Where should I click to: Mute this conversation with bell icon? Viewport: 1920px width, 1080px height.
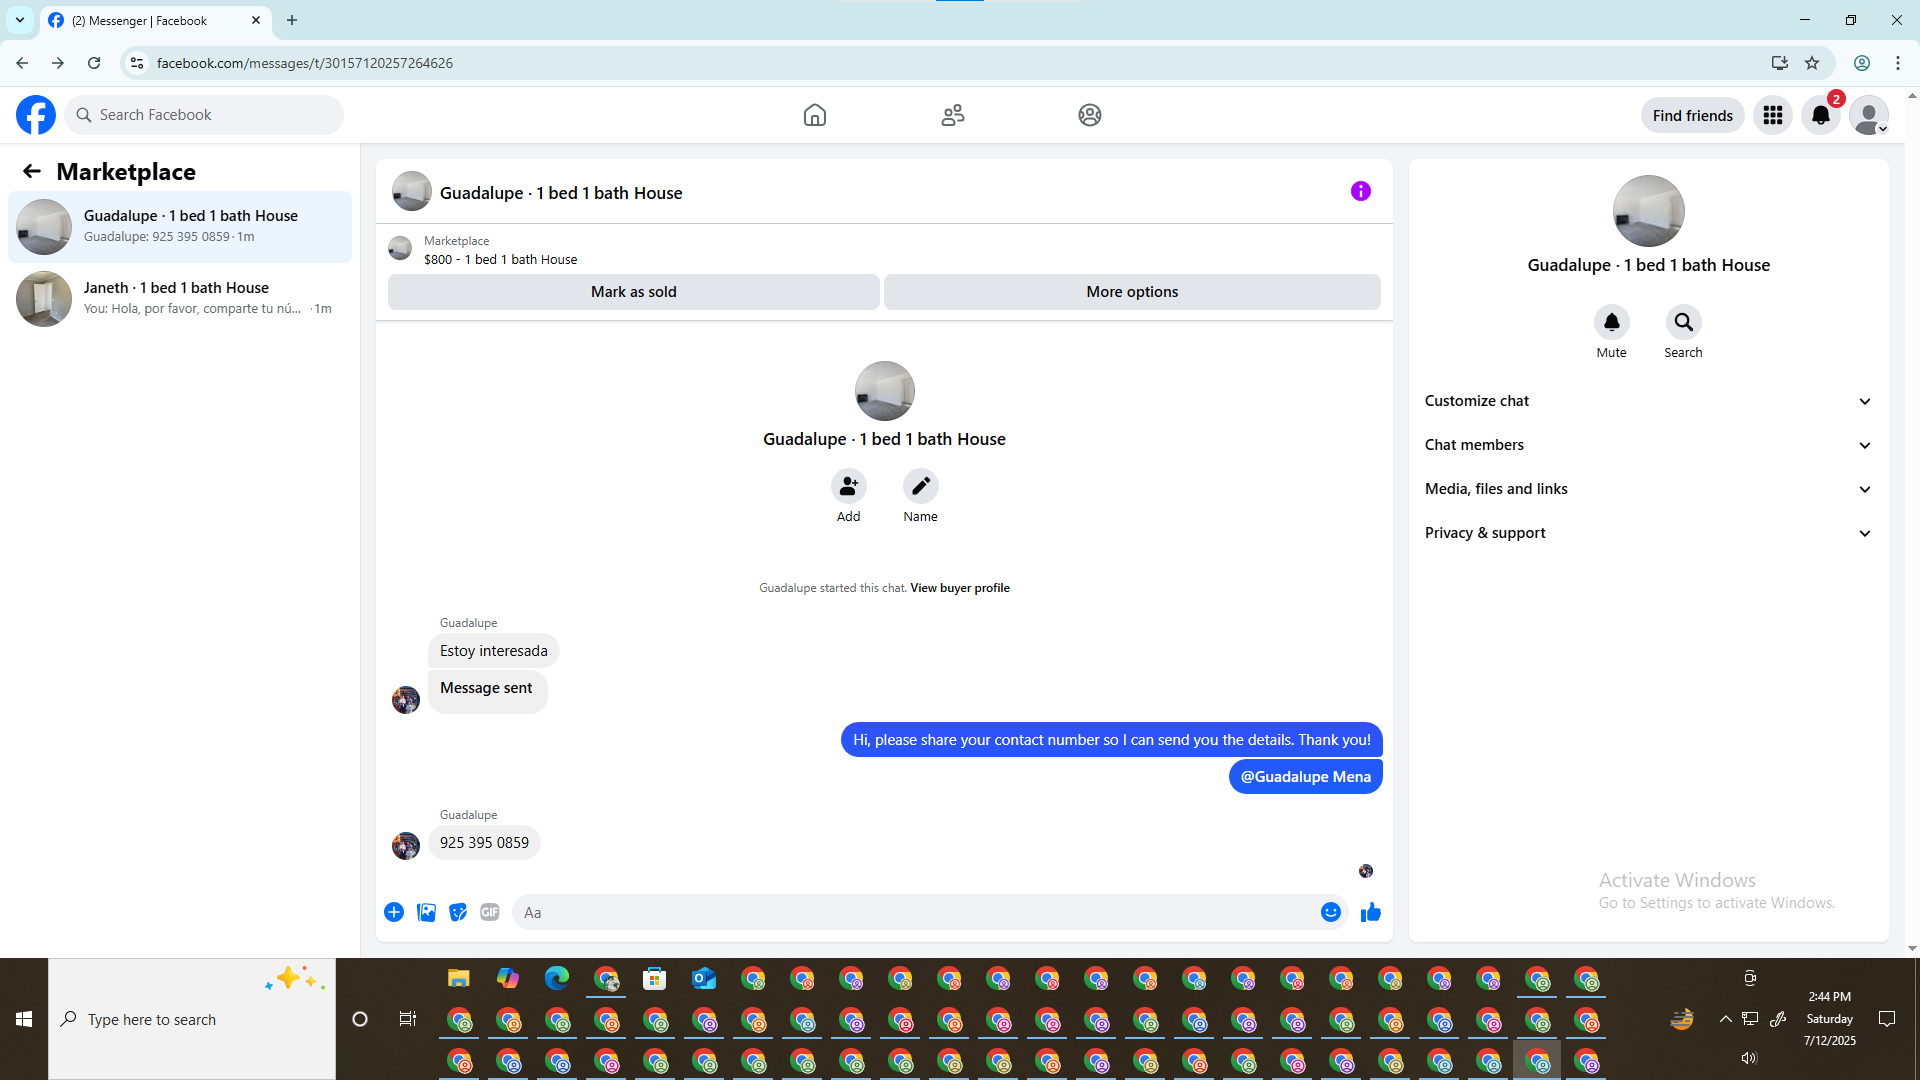[1611, 322]
